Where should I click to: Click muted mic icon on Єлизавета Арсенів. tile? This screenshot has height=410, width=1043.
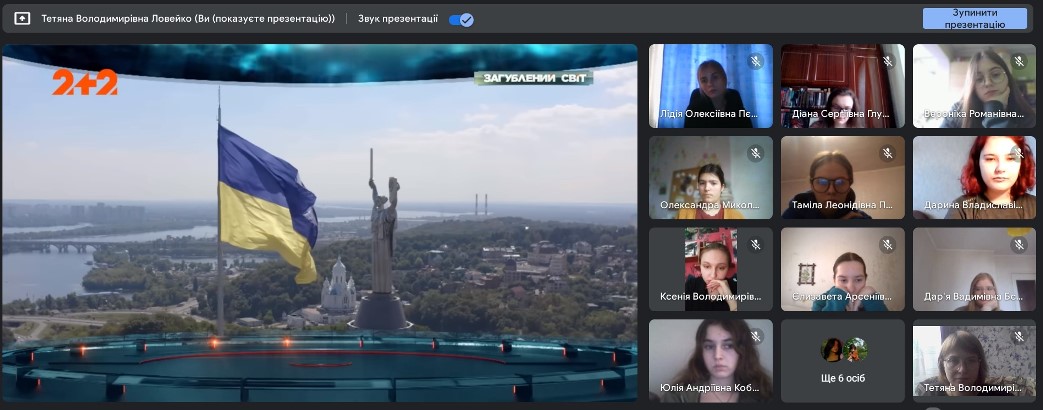coord(888,245)
